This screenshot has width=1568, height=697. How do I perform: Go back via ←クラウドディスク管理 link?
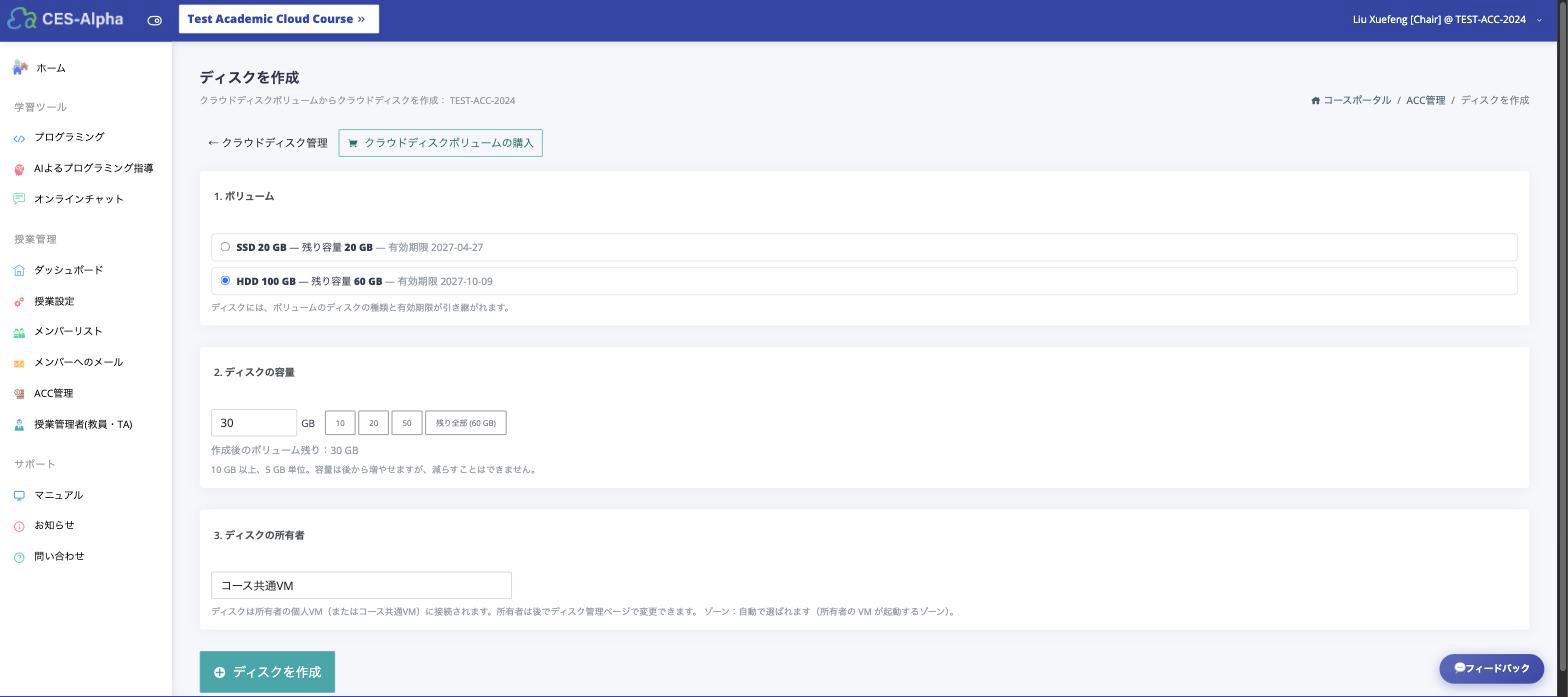pos(267,143)
